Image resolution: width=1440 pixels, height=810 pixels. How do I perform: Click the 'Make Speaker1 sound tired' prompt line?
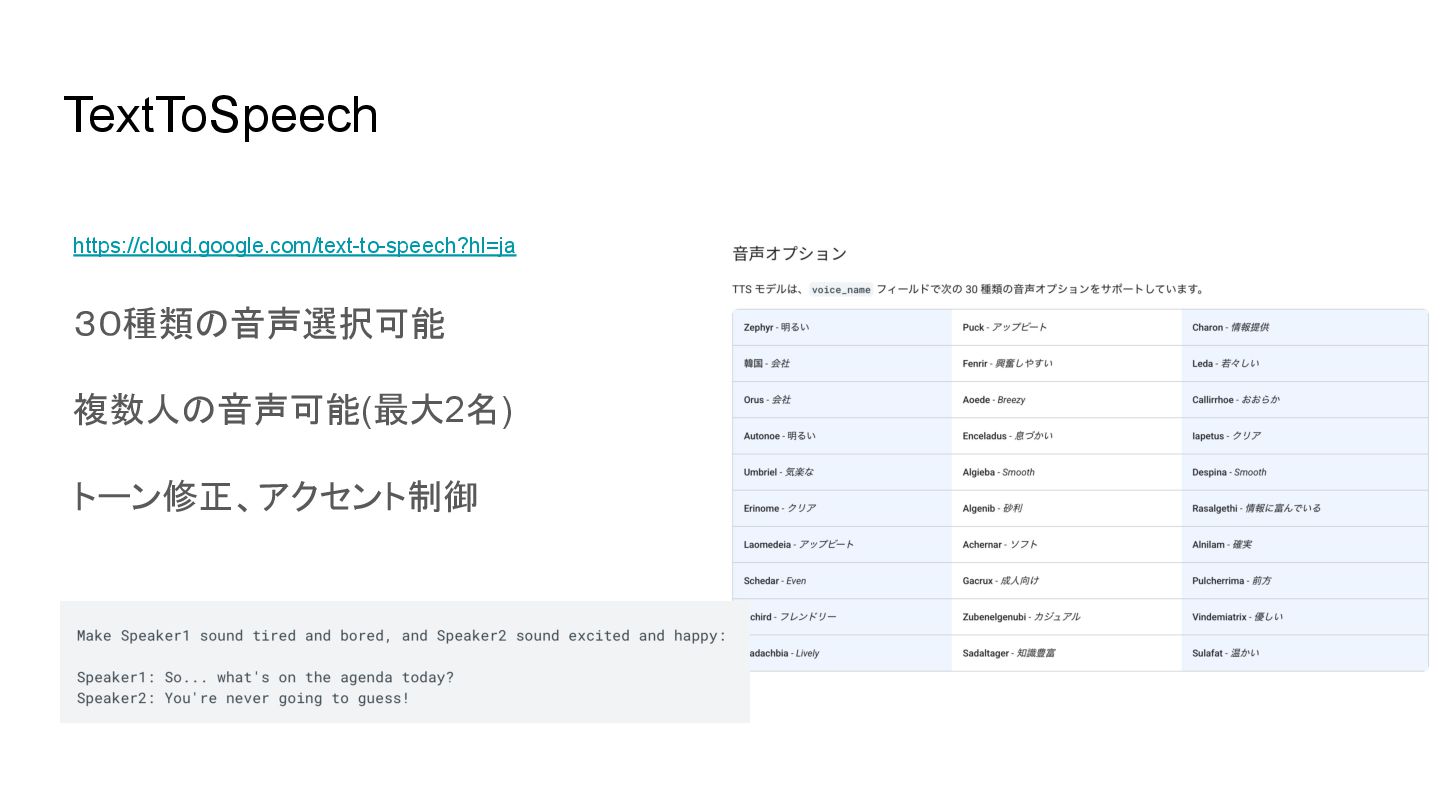click(x=402, y=635)
